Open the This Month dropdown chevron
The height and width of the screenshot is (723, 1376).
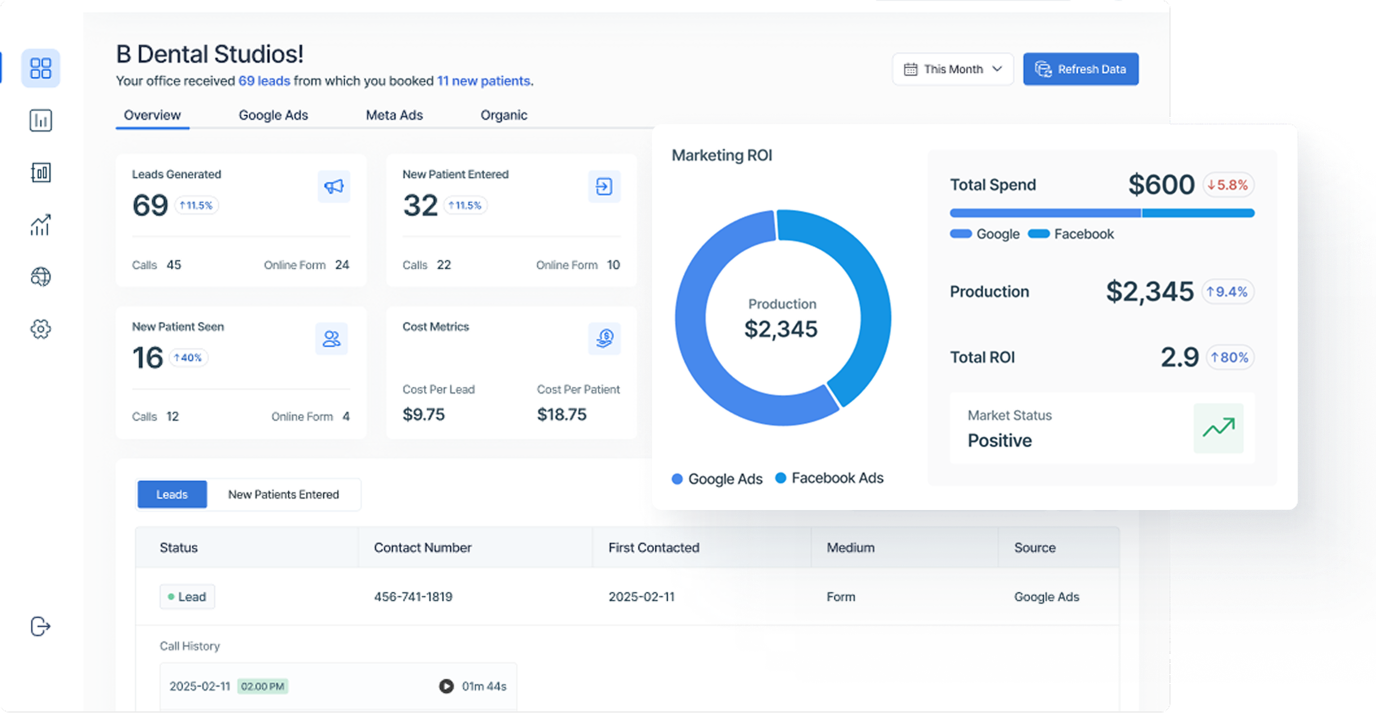click(x=996, y=69)
